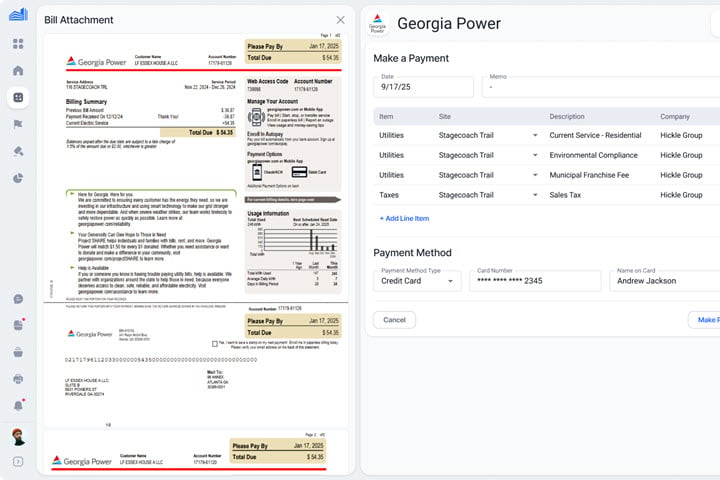Click the Memo input field
Screen dimensions: 720x480
601,87
